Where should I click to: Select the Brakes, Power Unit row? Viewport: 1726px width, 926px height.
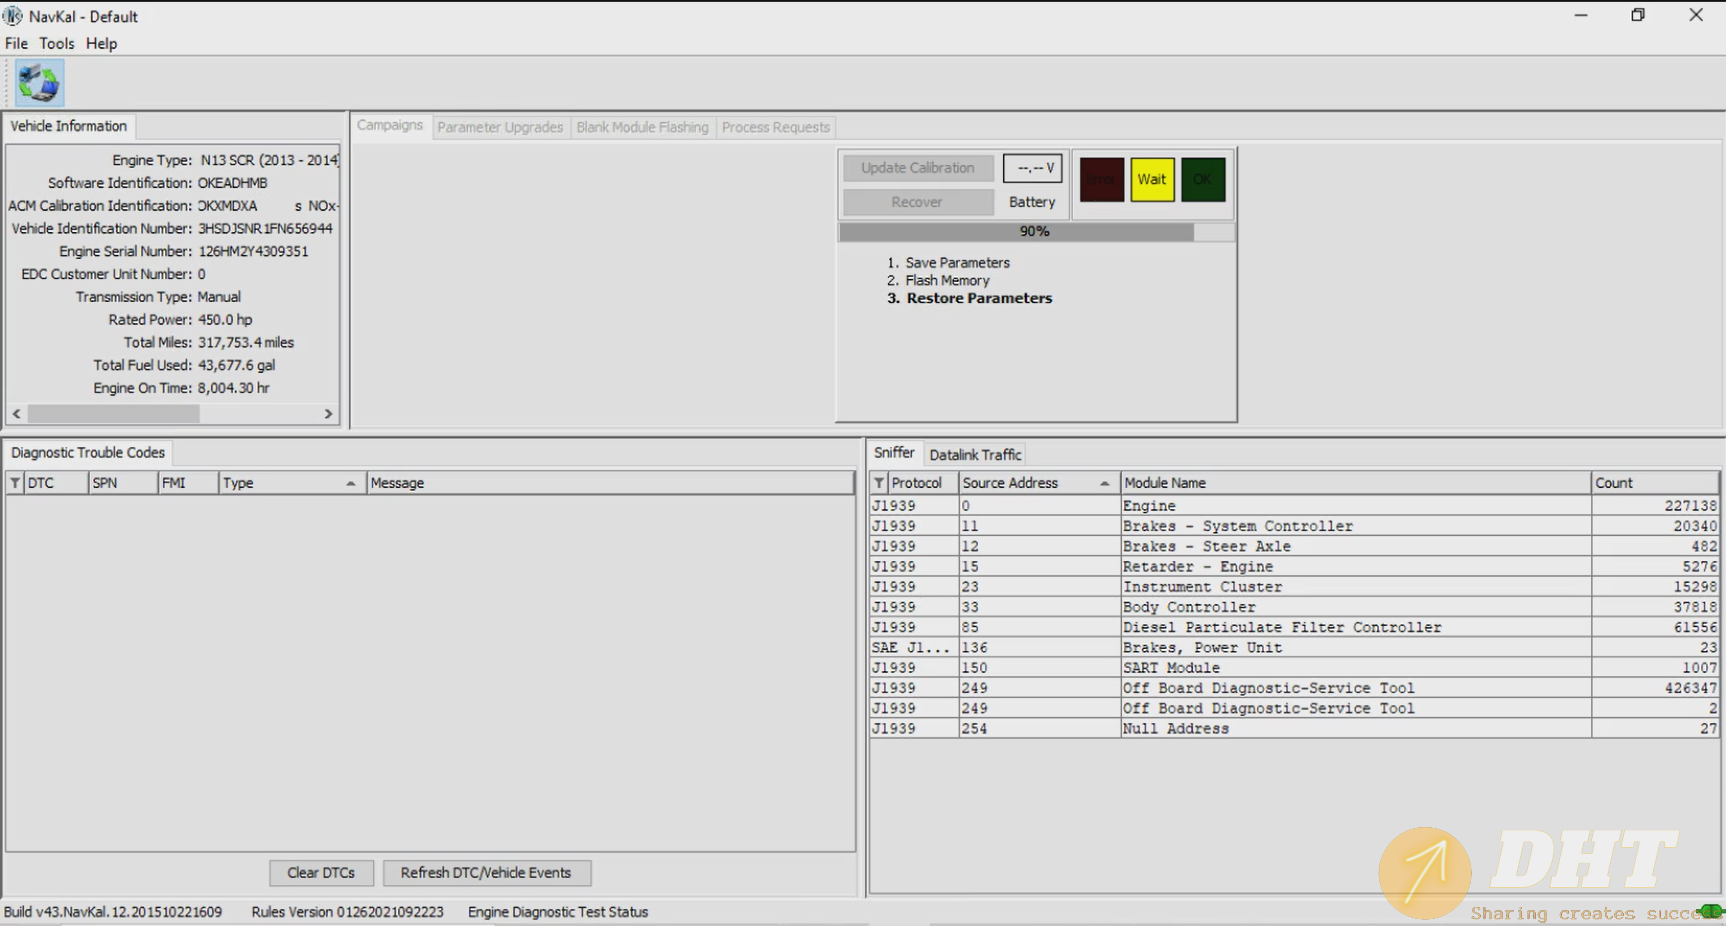point(1294,648)
